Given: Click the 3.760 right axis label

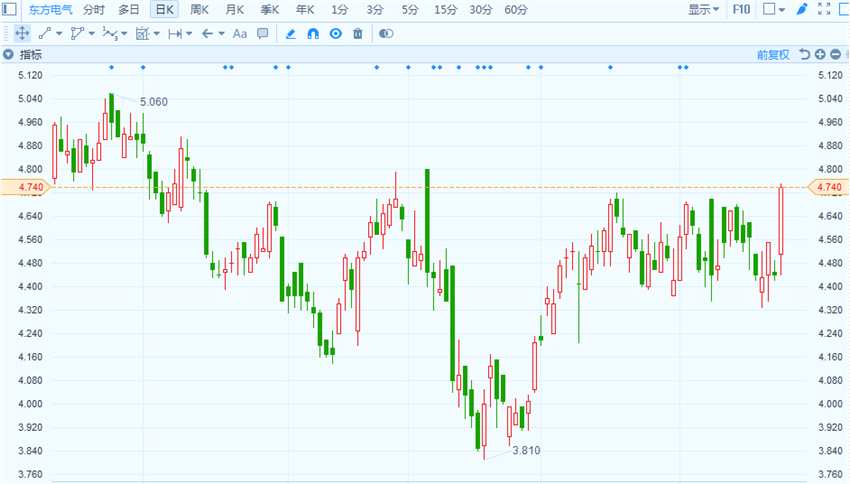Looking at the screenshot, I should 831,474.
